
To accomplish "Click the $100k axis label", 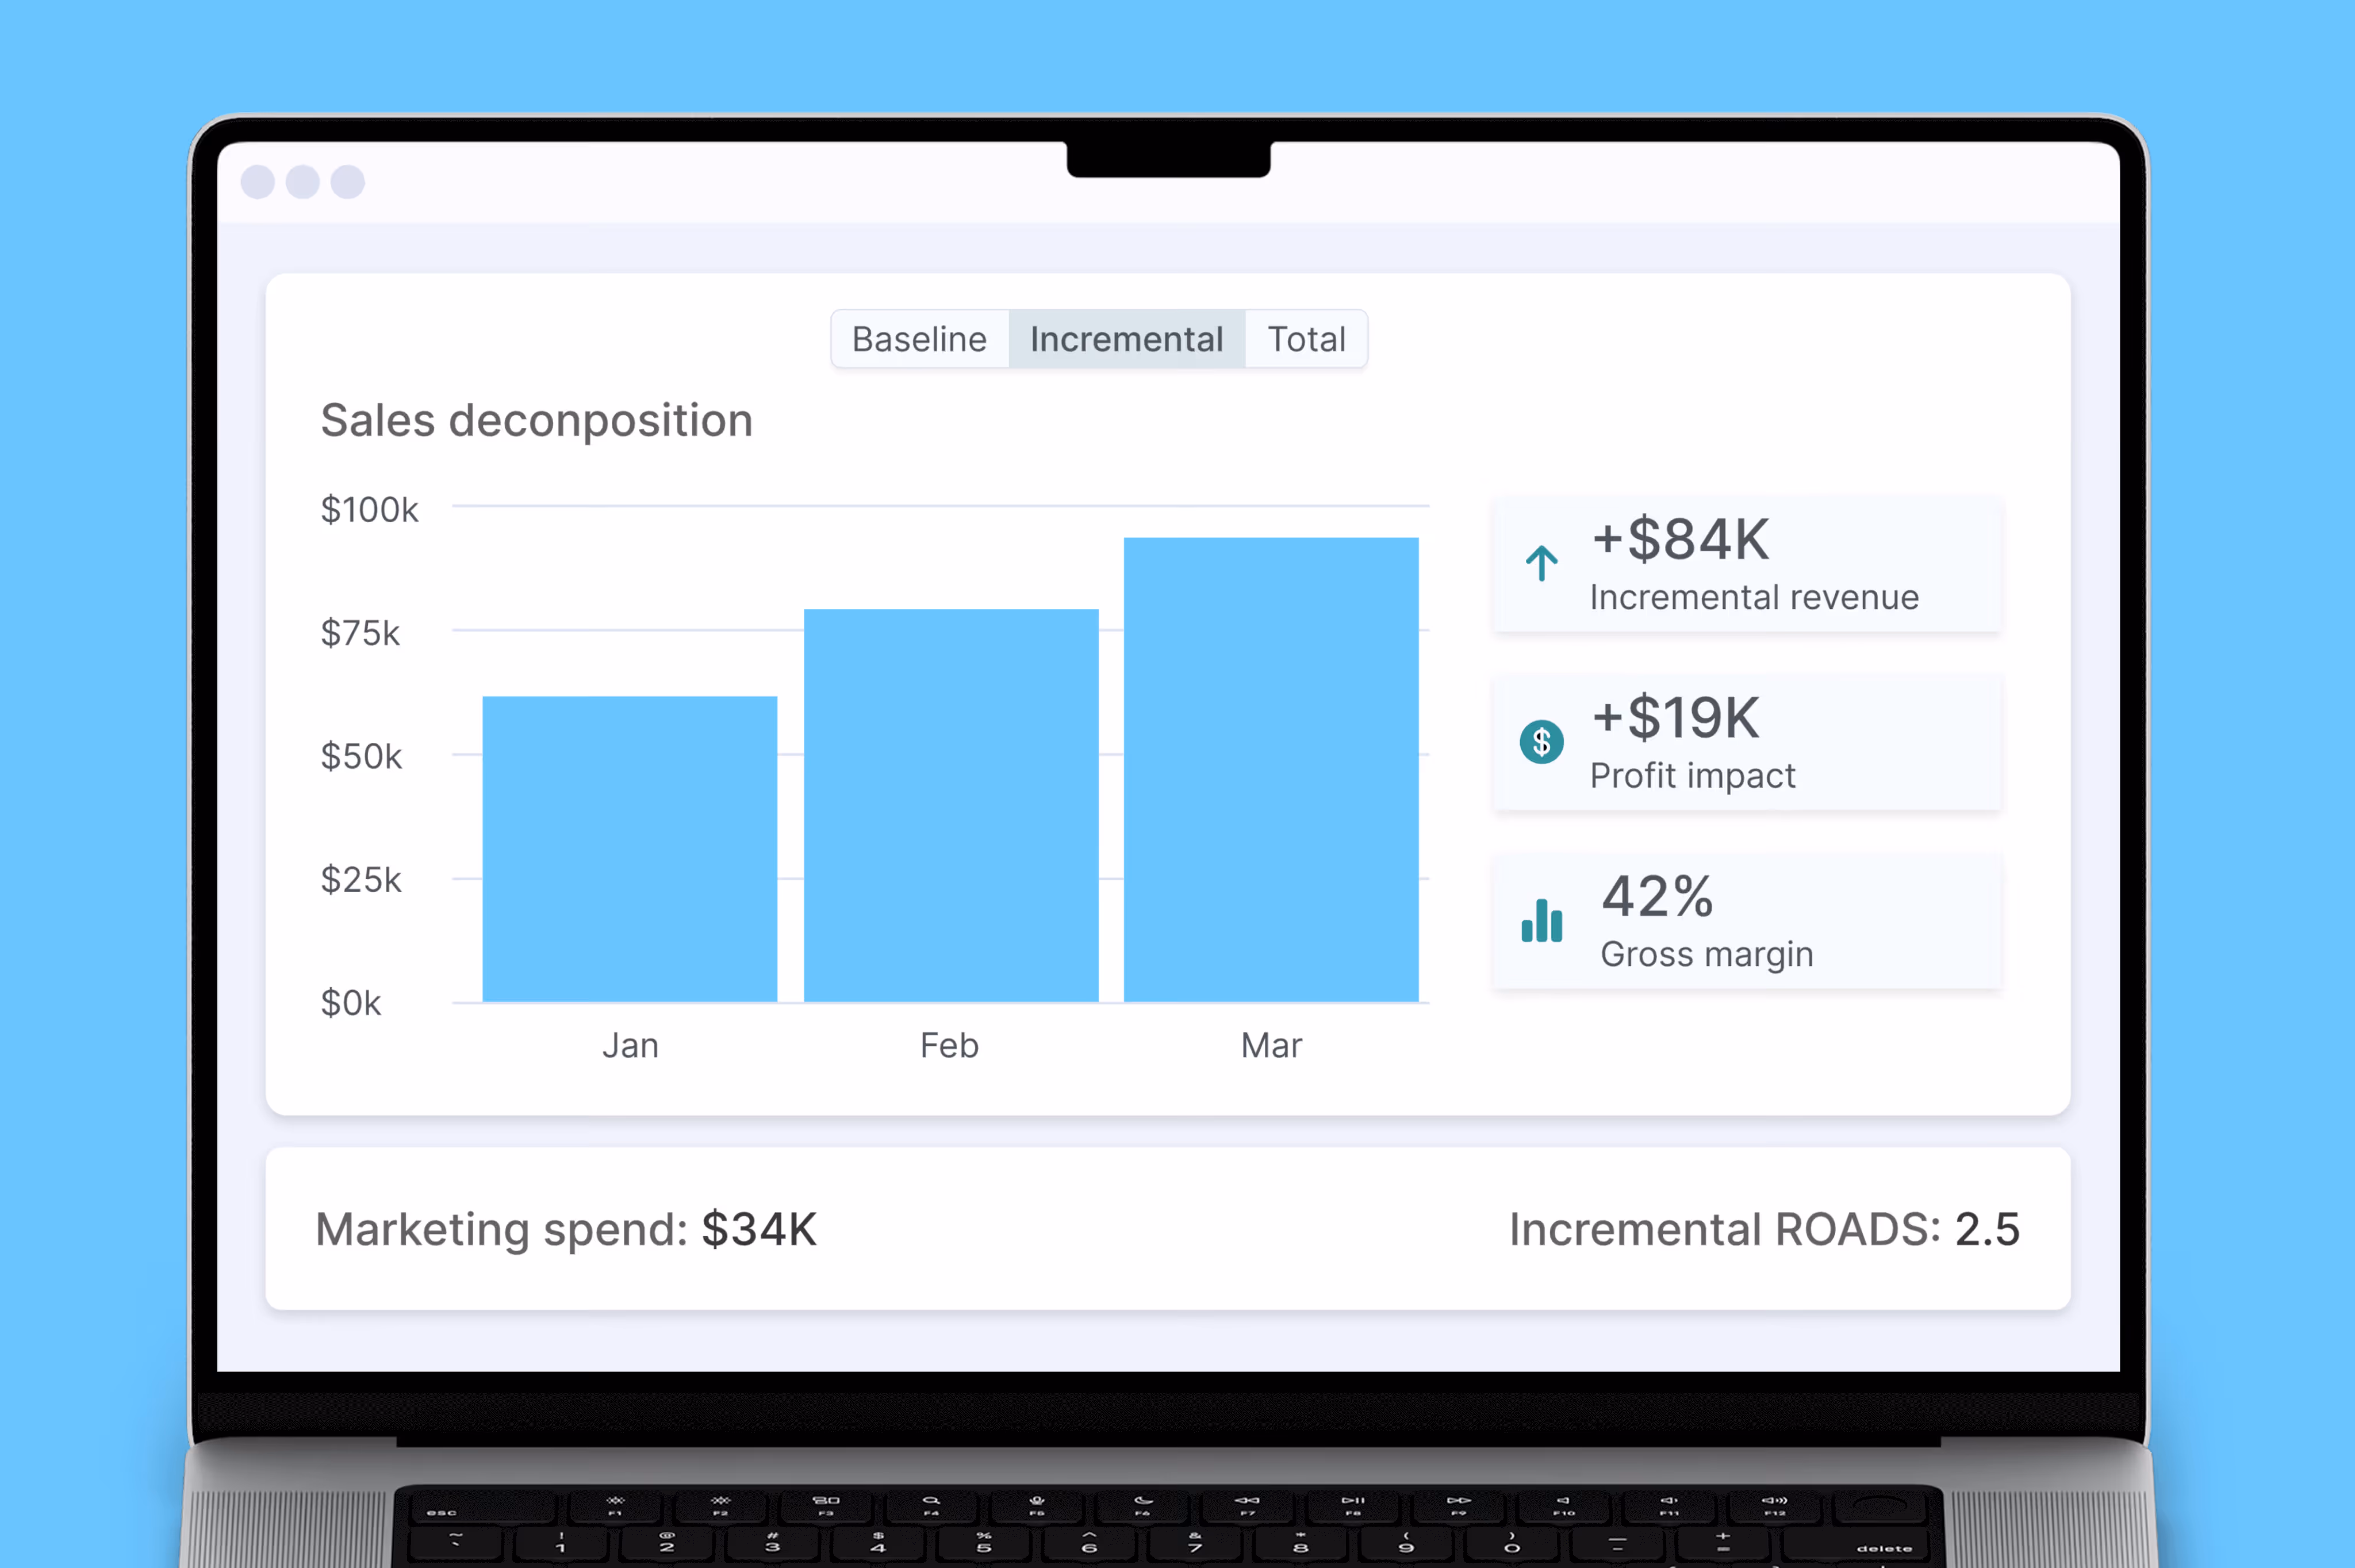I will click(369, 510).
